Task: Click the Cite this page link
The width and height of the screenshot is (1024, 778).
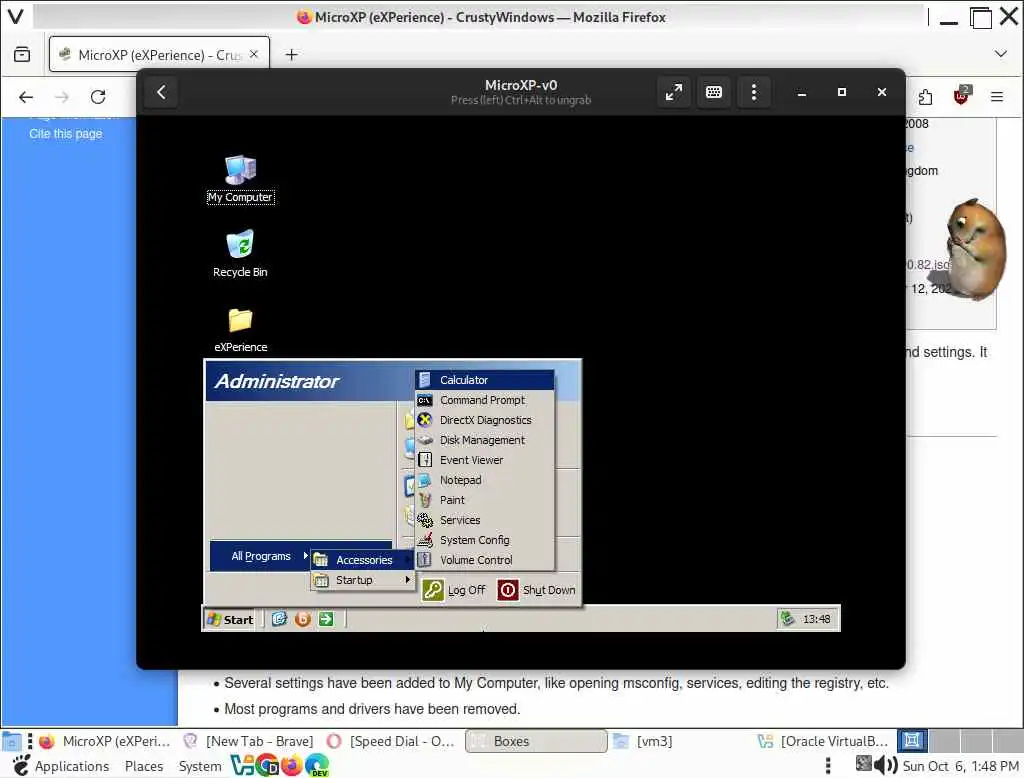Action: pos(65,134)
